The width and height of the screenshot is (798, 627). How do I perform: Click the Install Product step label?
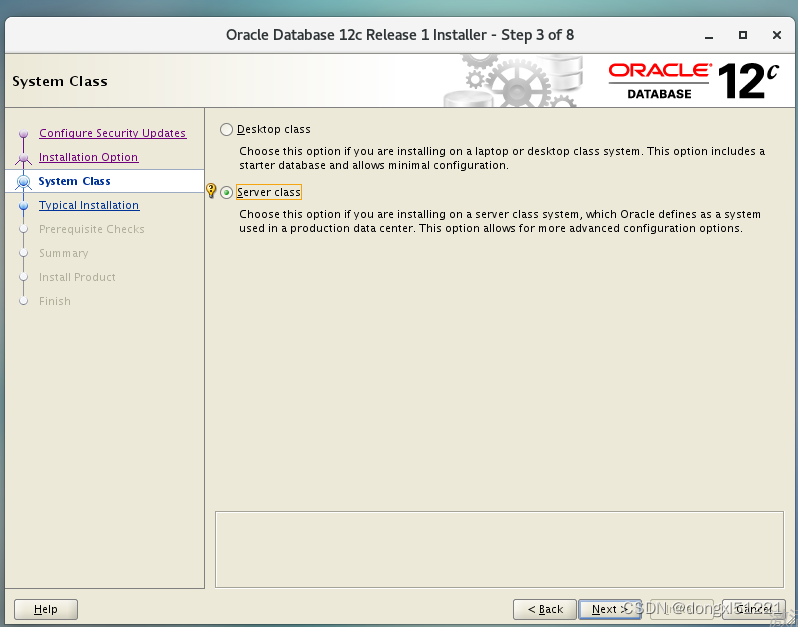coord(77,277)
